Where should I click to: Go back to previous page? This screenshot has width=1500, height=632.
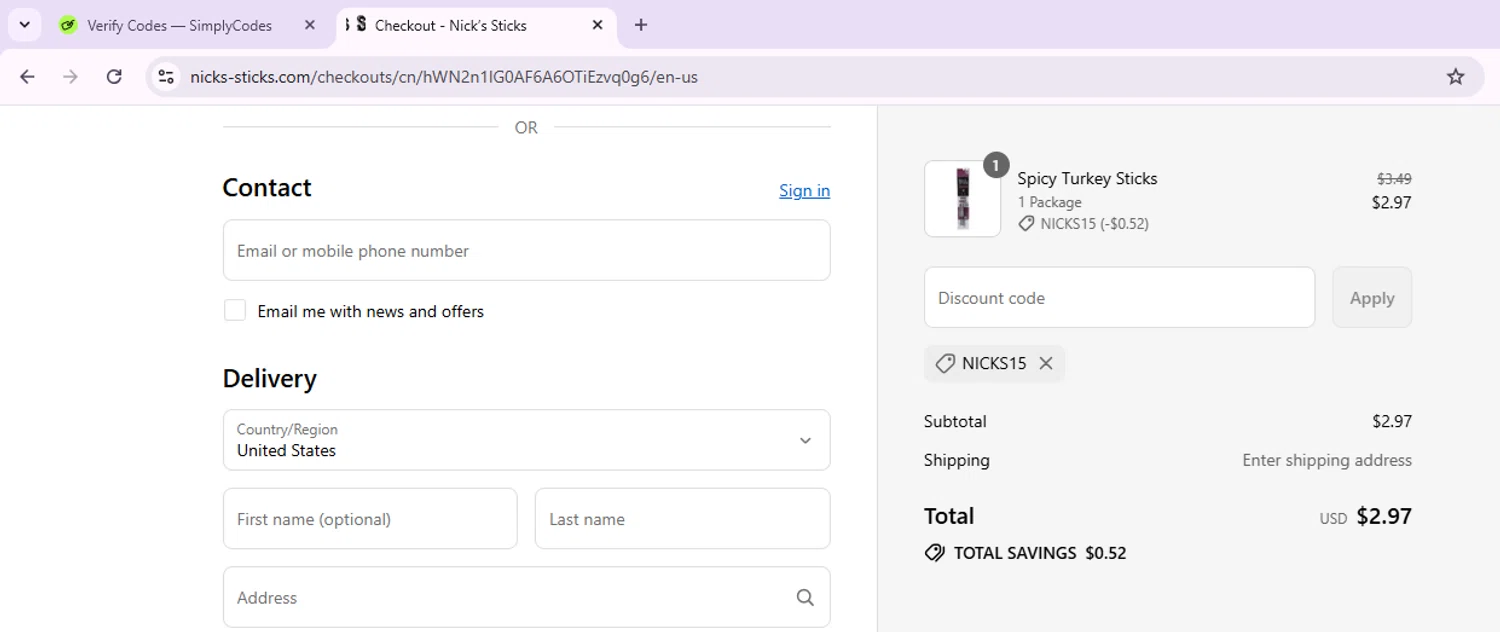pyautogui.click(x=27, y=77)
